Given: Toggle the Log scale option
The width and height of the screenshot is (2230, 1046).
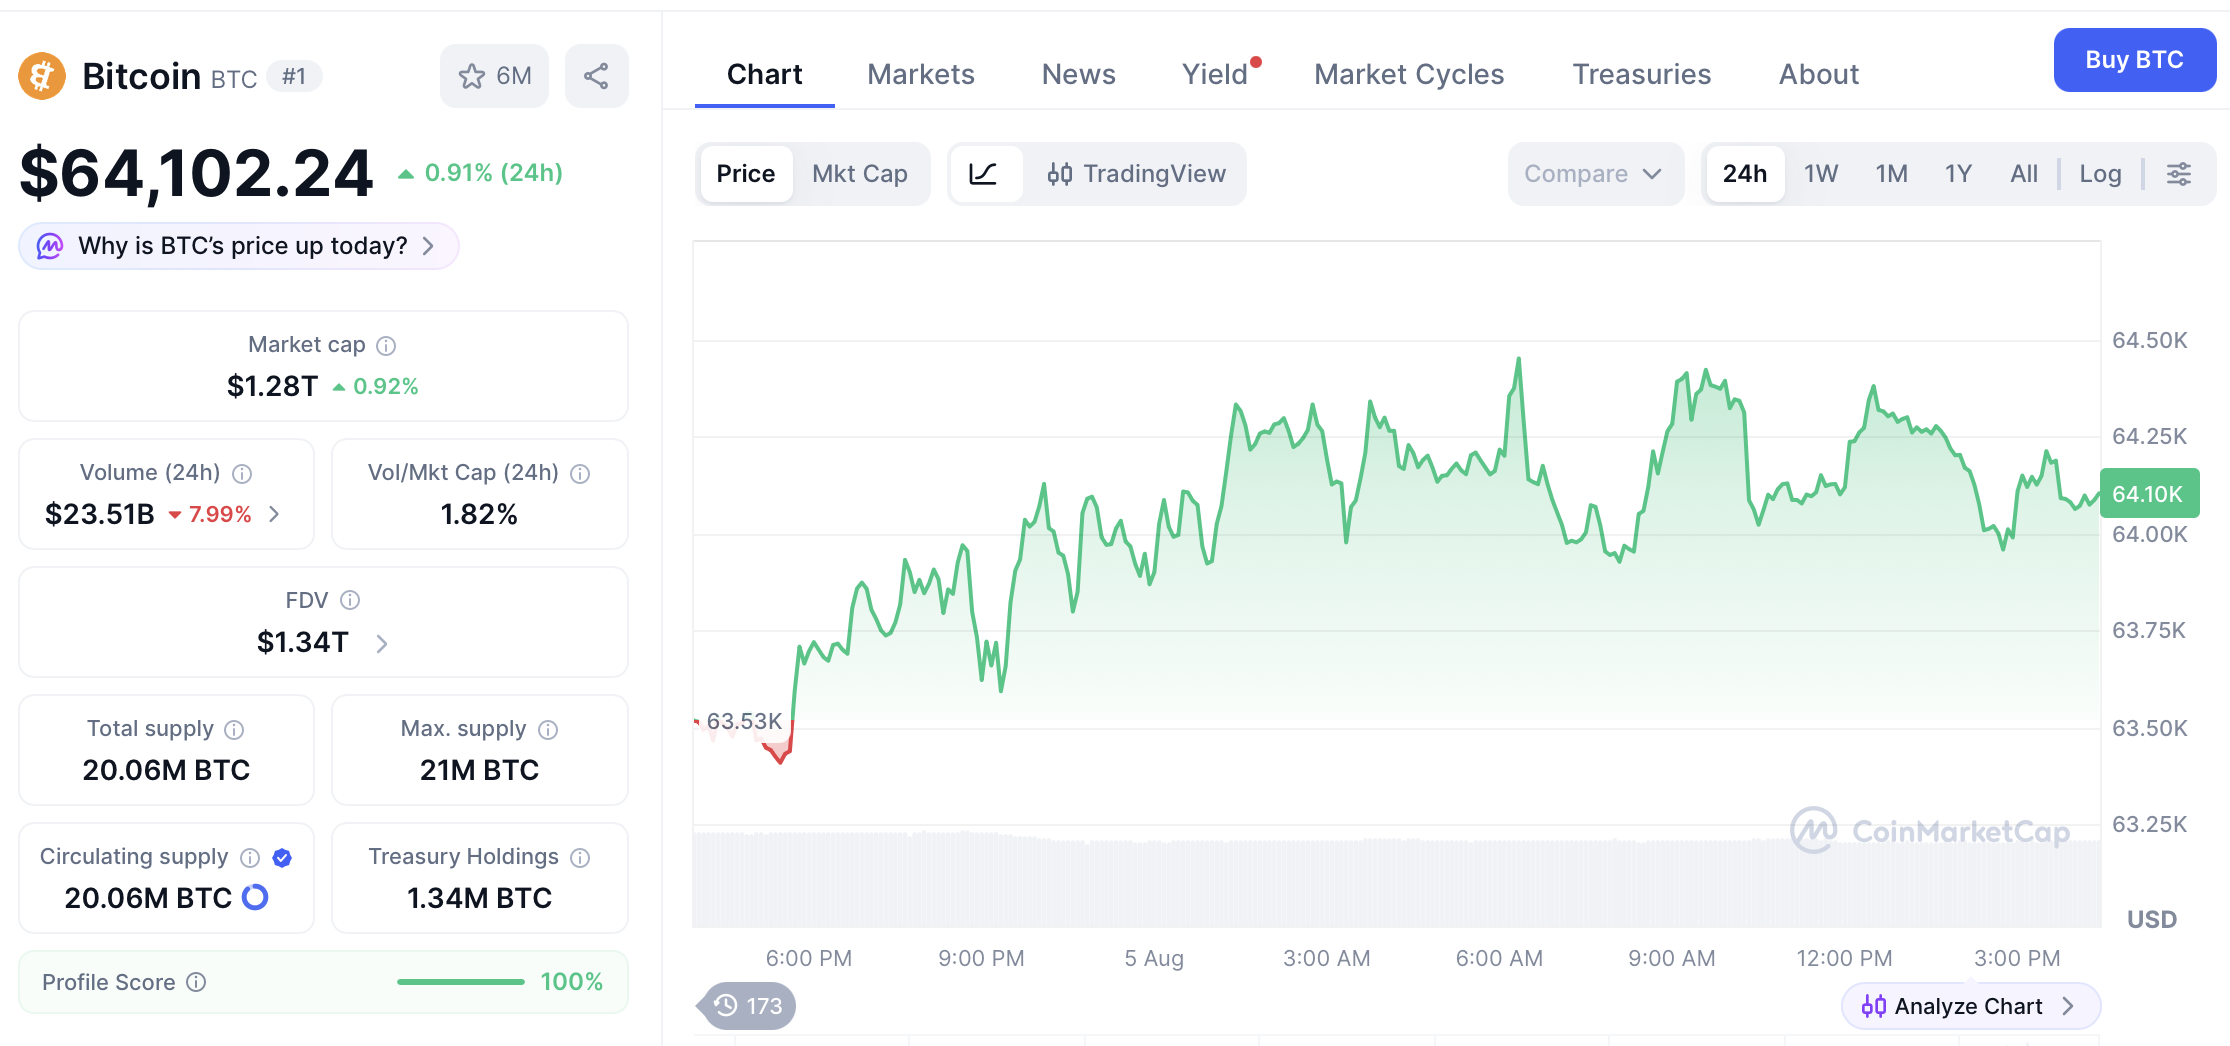Looking at the screenshot, I should pyautogui.click(x=2100, y=174).
